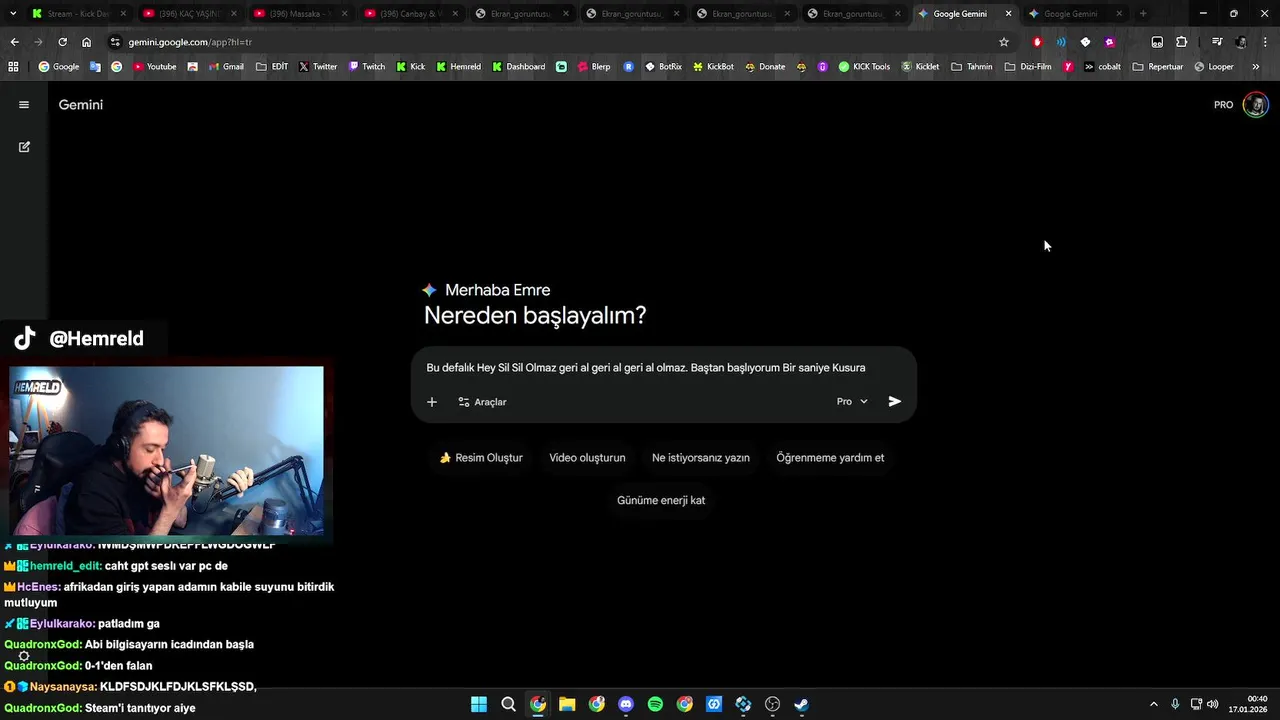Open a new browser tab

(1143, 14)
